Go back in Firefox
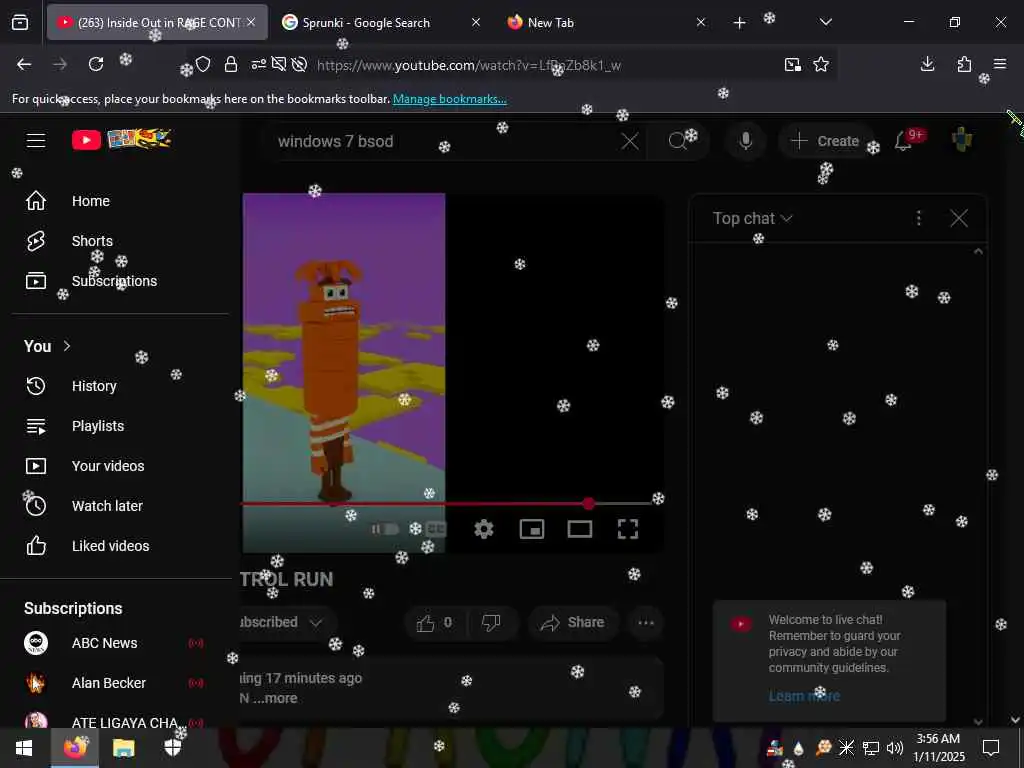Viewport: 1024px width, 768px height. pos(24,64)
